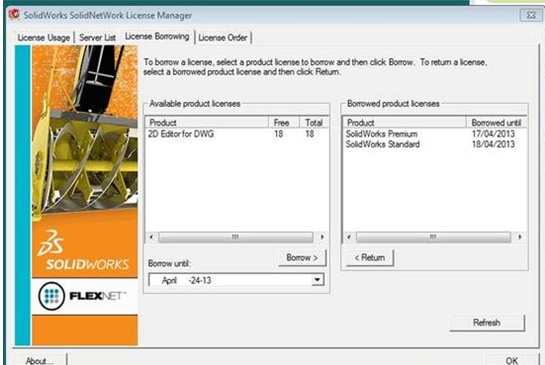This screenshot has height=365, width=545.
Task: Open the About dialog
Action: (39, 360)
